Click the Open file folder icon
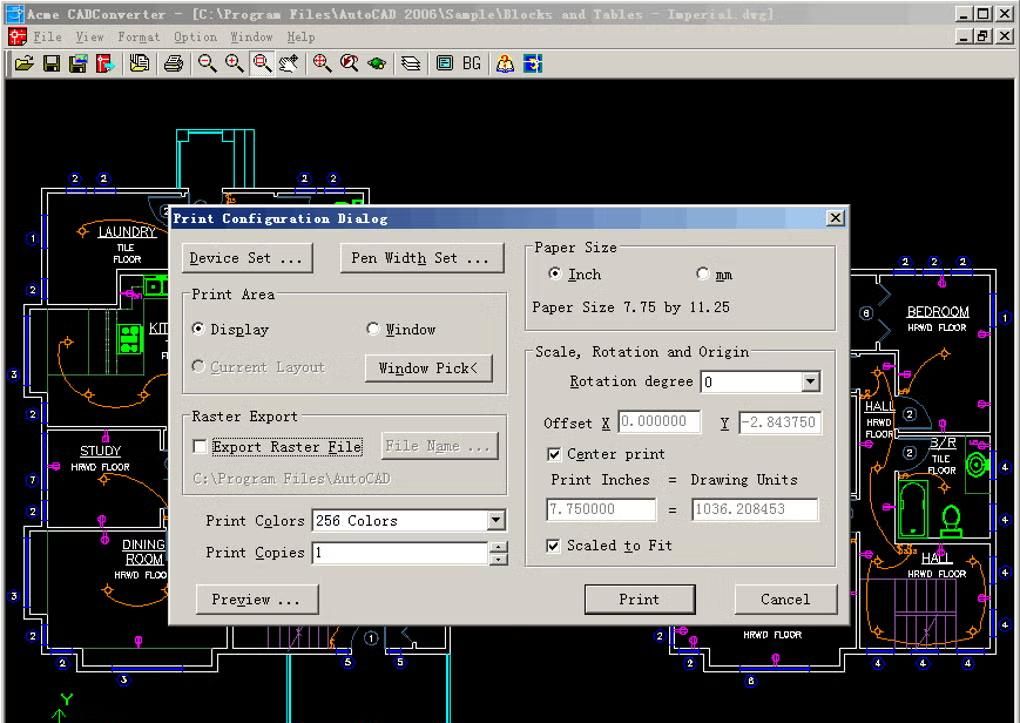Viewport: 1020px width, 723px height. [x=23, y=64]
